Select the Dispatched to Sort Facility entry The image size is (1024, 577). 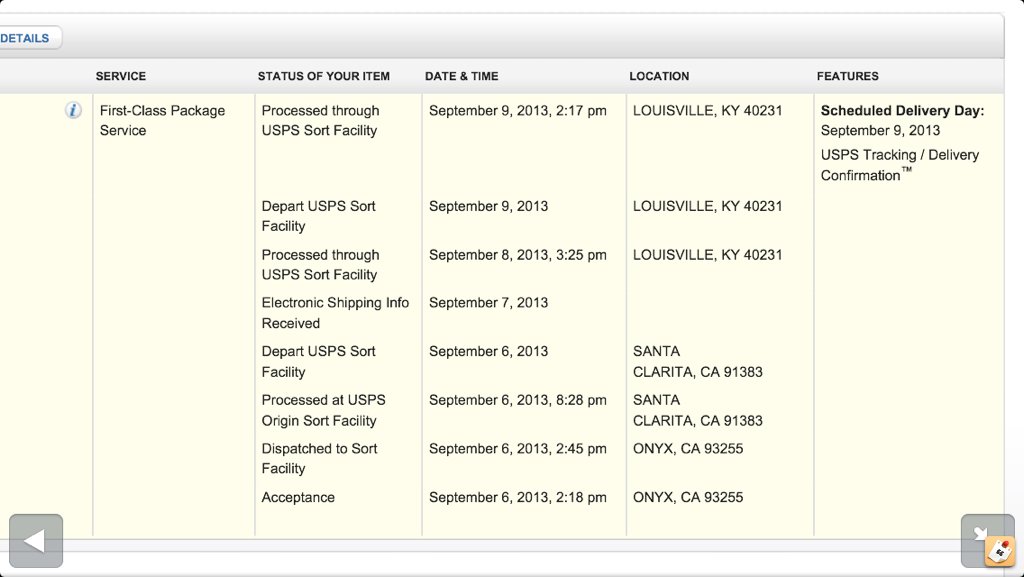pyautogui.click(x=319, y=458)
